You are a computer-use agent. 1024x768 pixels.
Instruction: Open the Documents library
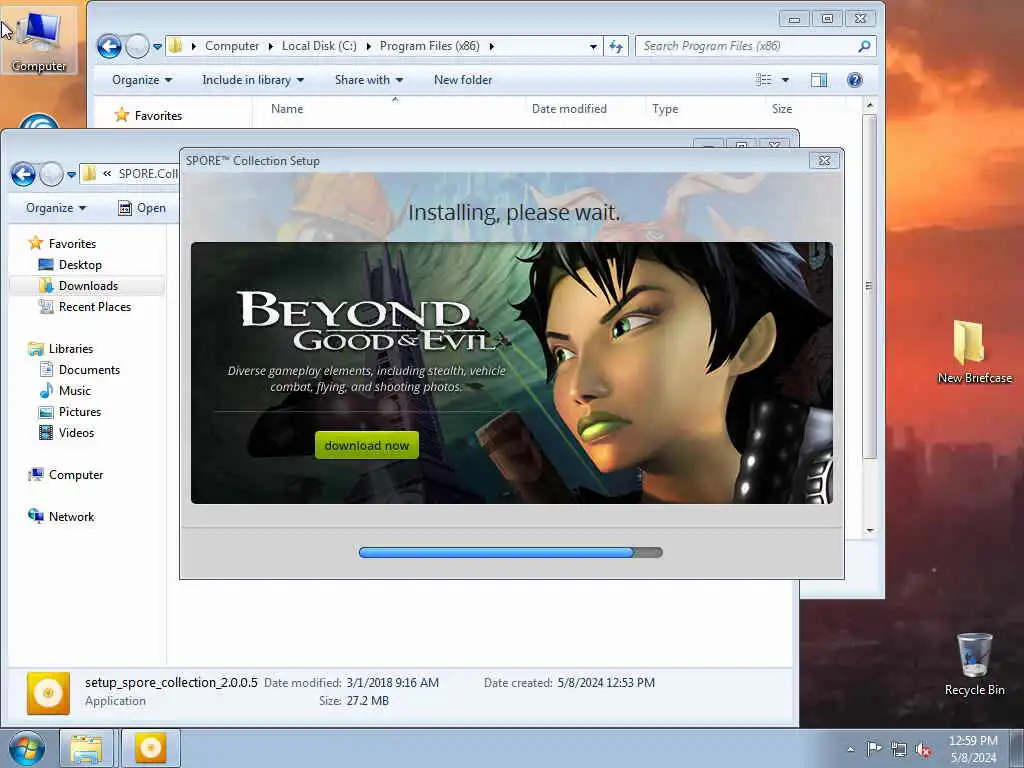tap(80, 370)
